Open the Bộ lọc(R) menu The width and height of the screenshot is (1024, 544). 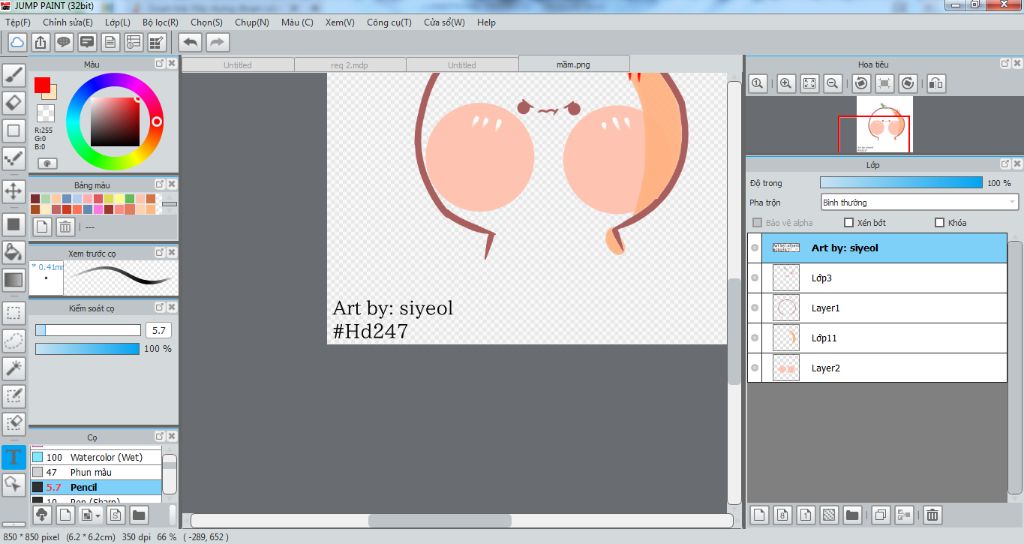(160, 22)
